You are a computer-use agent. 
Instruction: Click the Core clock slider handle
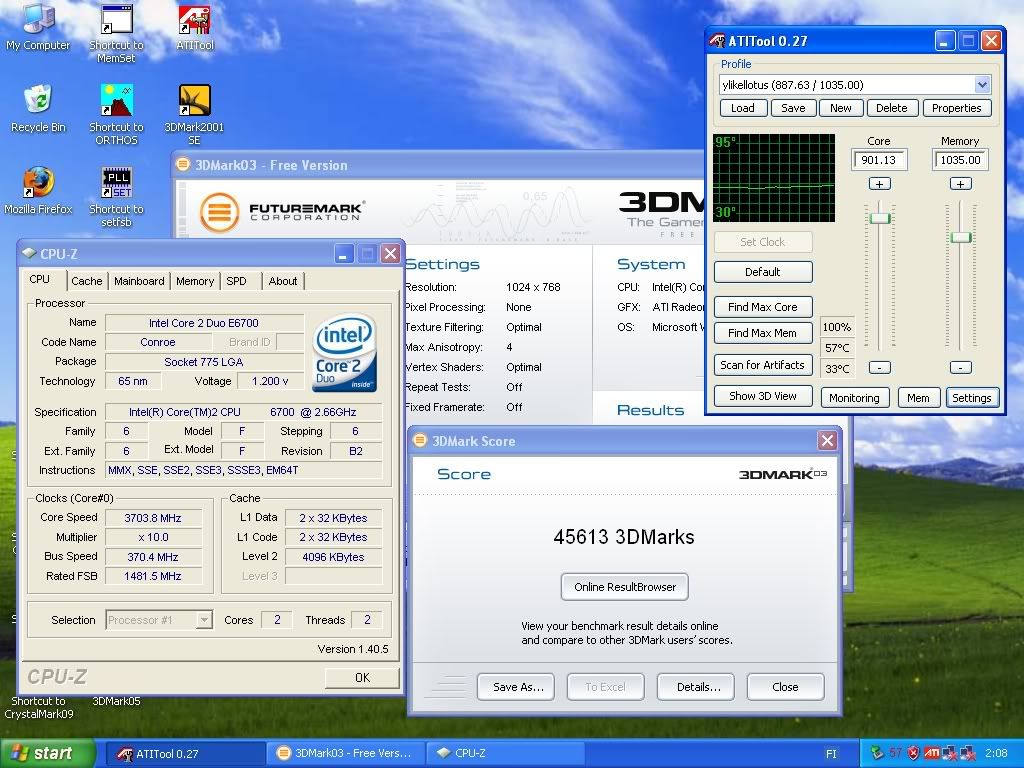880,218
